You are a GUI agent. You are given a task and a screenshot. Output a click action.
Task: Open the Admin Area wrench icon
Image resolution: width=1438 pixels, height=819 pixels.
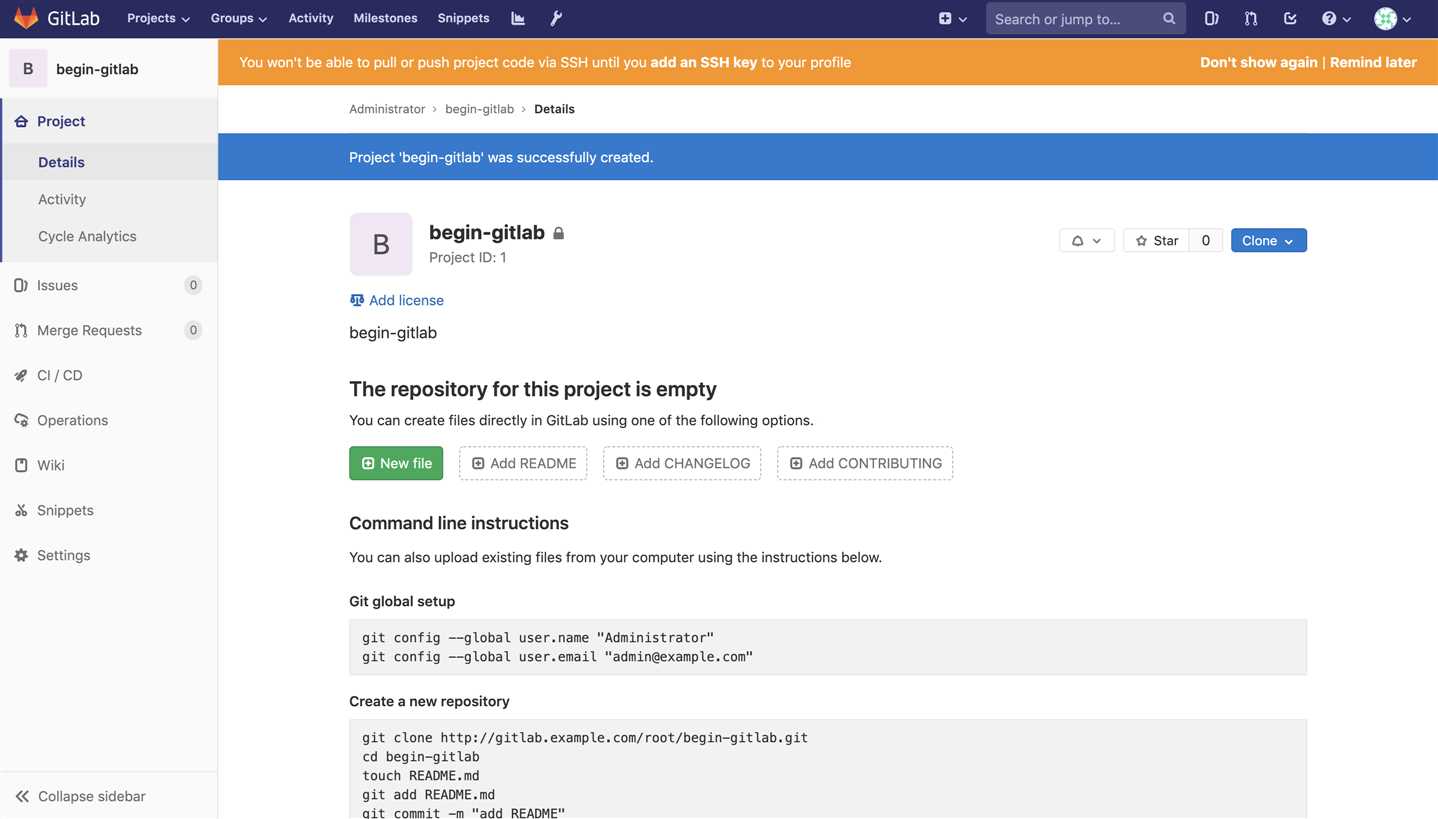556,18
